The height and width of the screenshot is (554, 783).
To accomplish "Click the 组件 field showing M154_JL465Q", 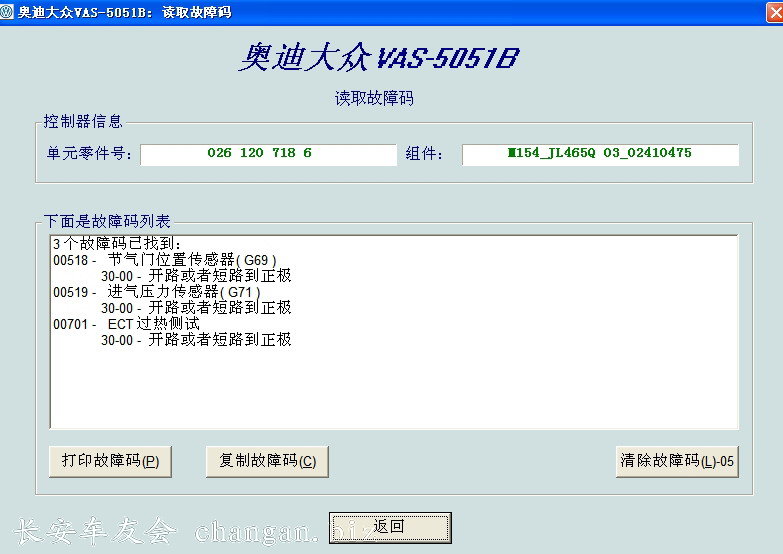I will coord(600,154).
